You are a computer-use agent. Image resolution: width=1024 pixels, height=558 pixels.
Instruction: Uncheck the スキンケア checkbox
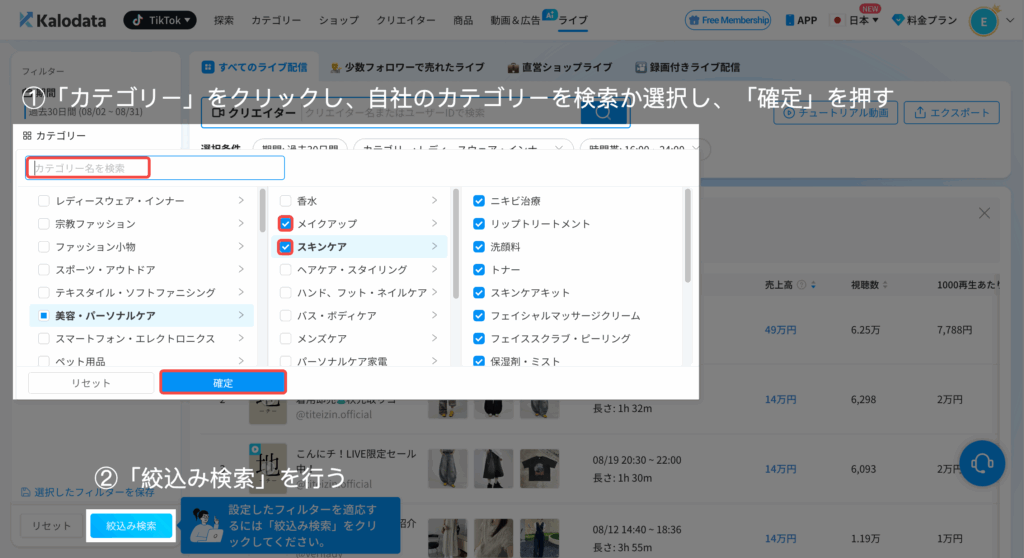pos(285,246)
